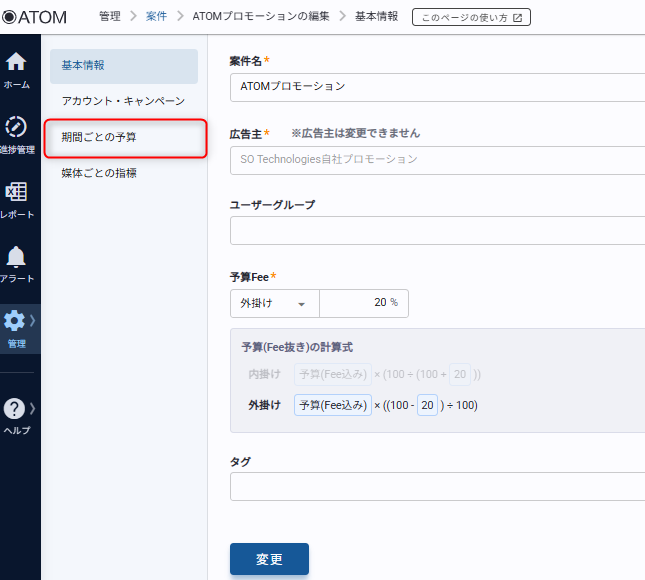This screenshot has height=580, width=645.
Task: Click external link icon in usage button
Action: tap(517, 17)
